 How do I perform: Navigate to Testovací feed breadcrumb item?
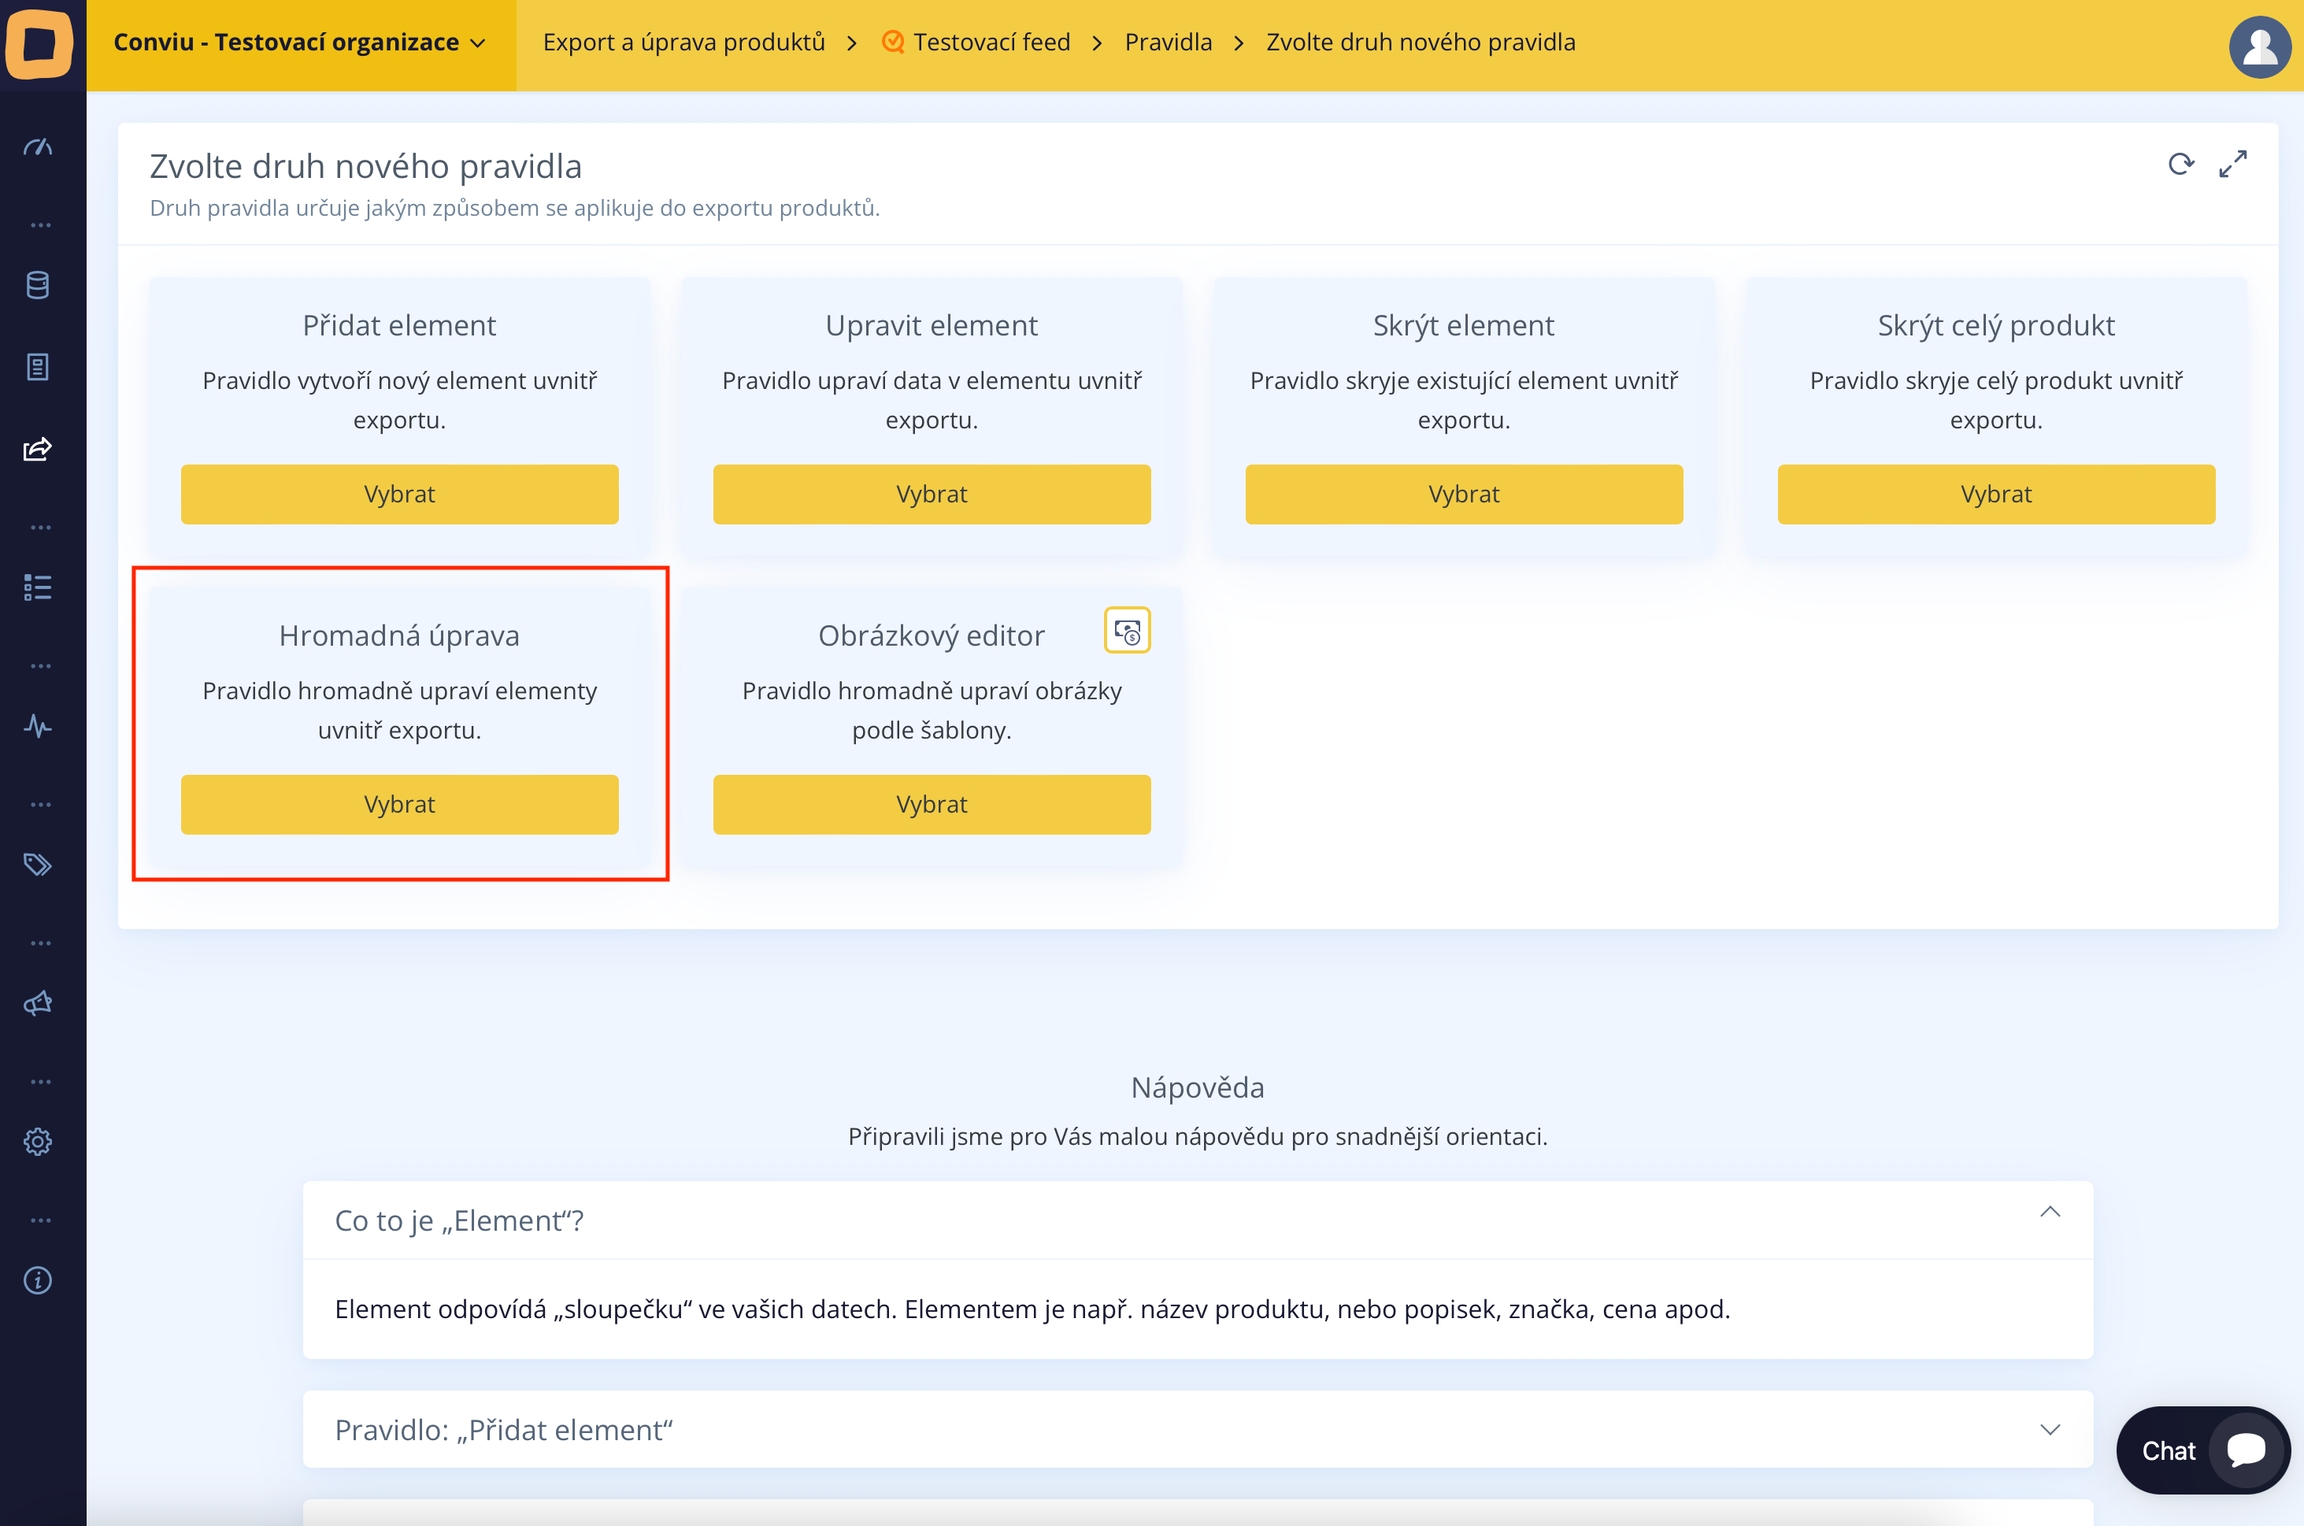point(990,43)
